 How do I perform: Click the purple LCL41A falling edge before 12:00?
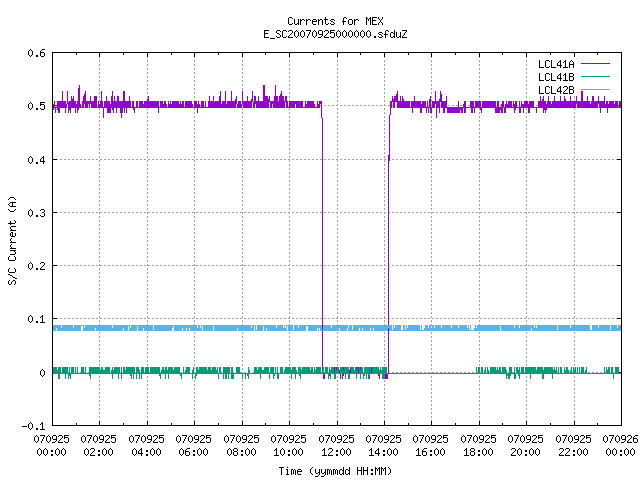pos(322,237)
